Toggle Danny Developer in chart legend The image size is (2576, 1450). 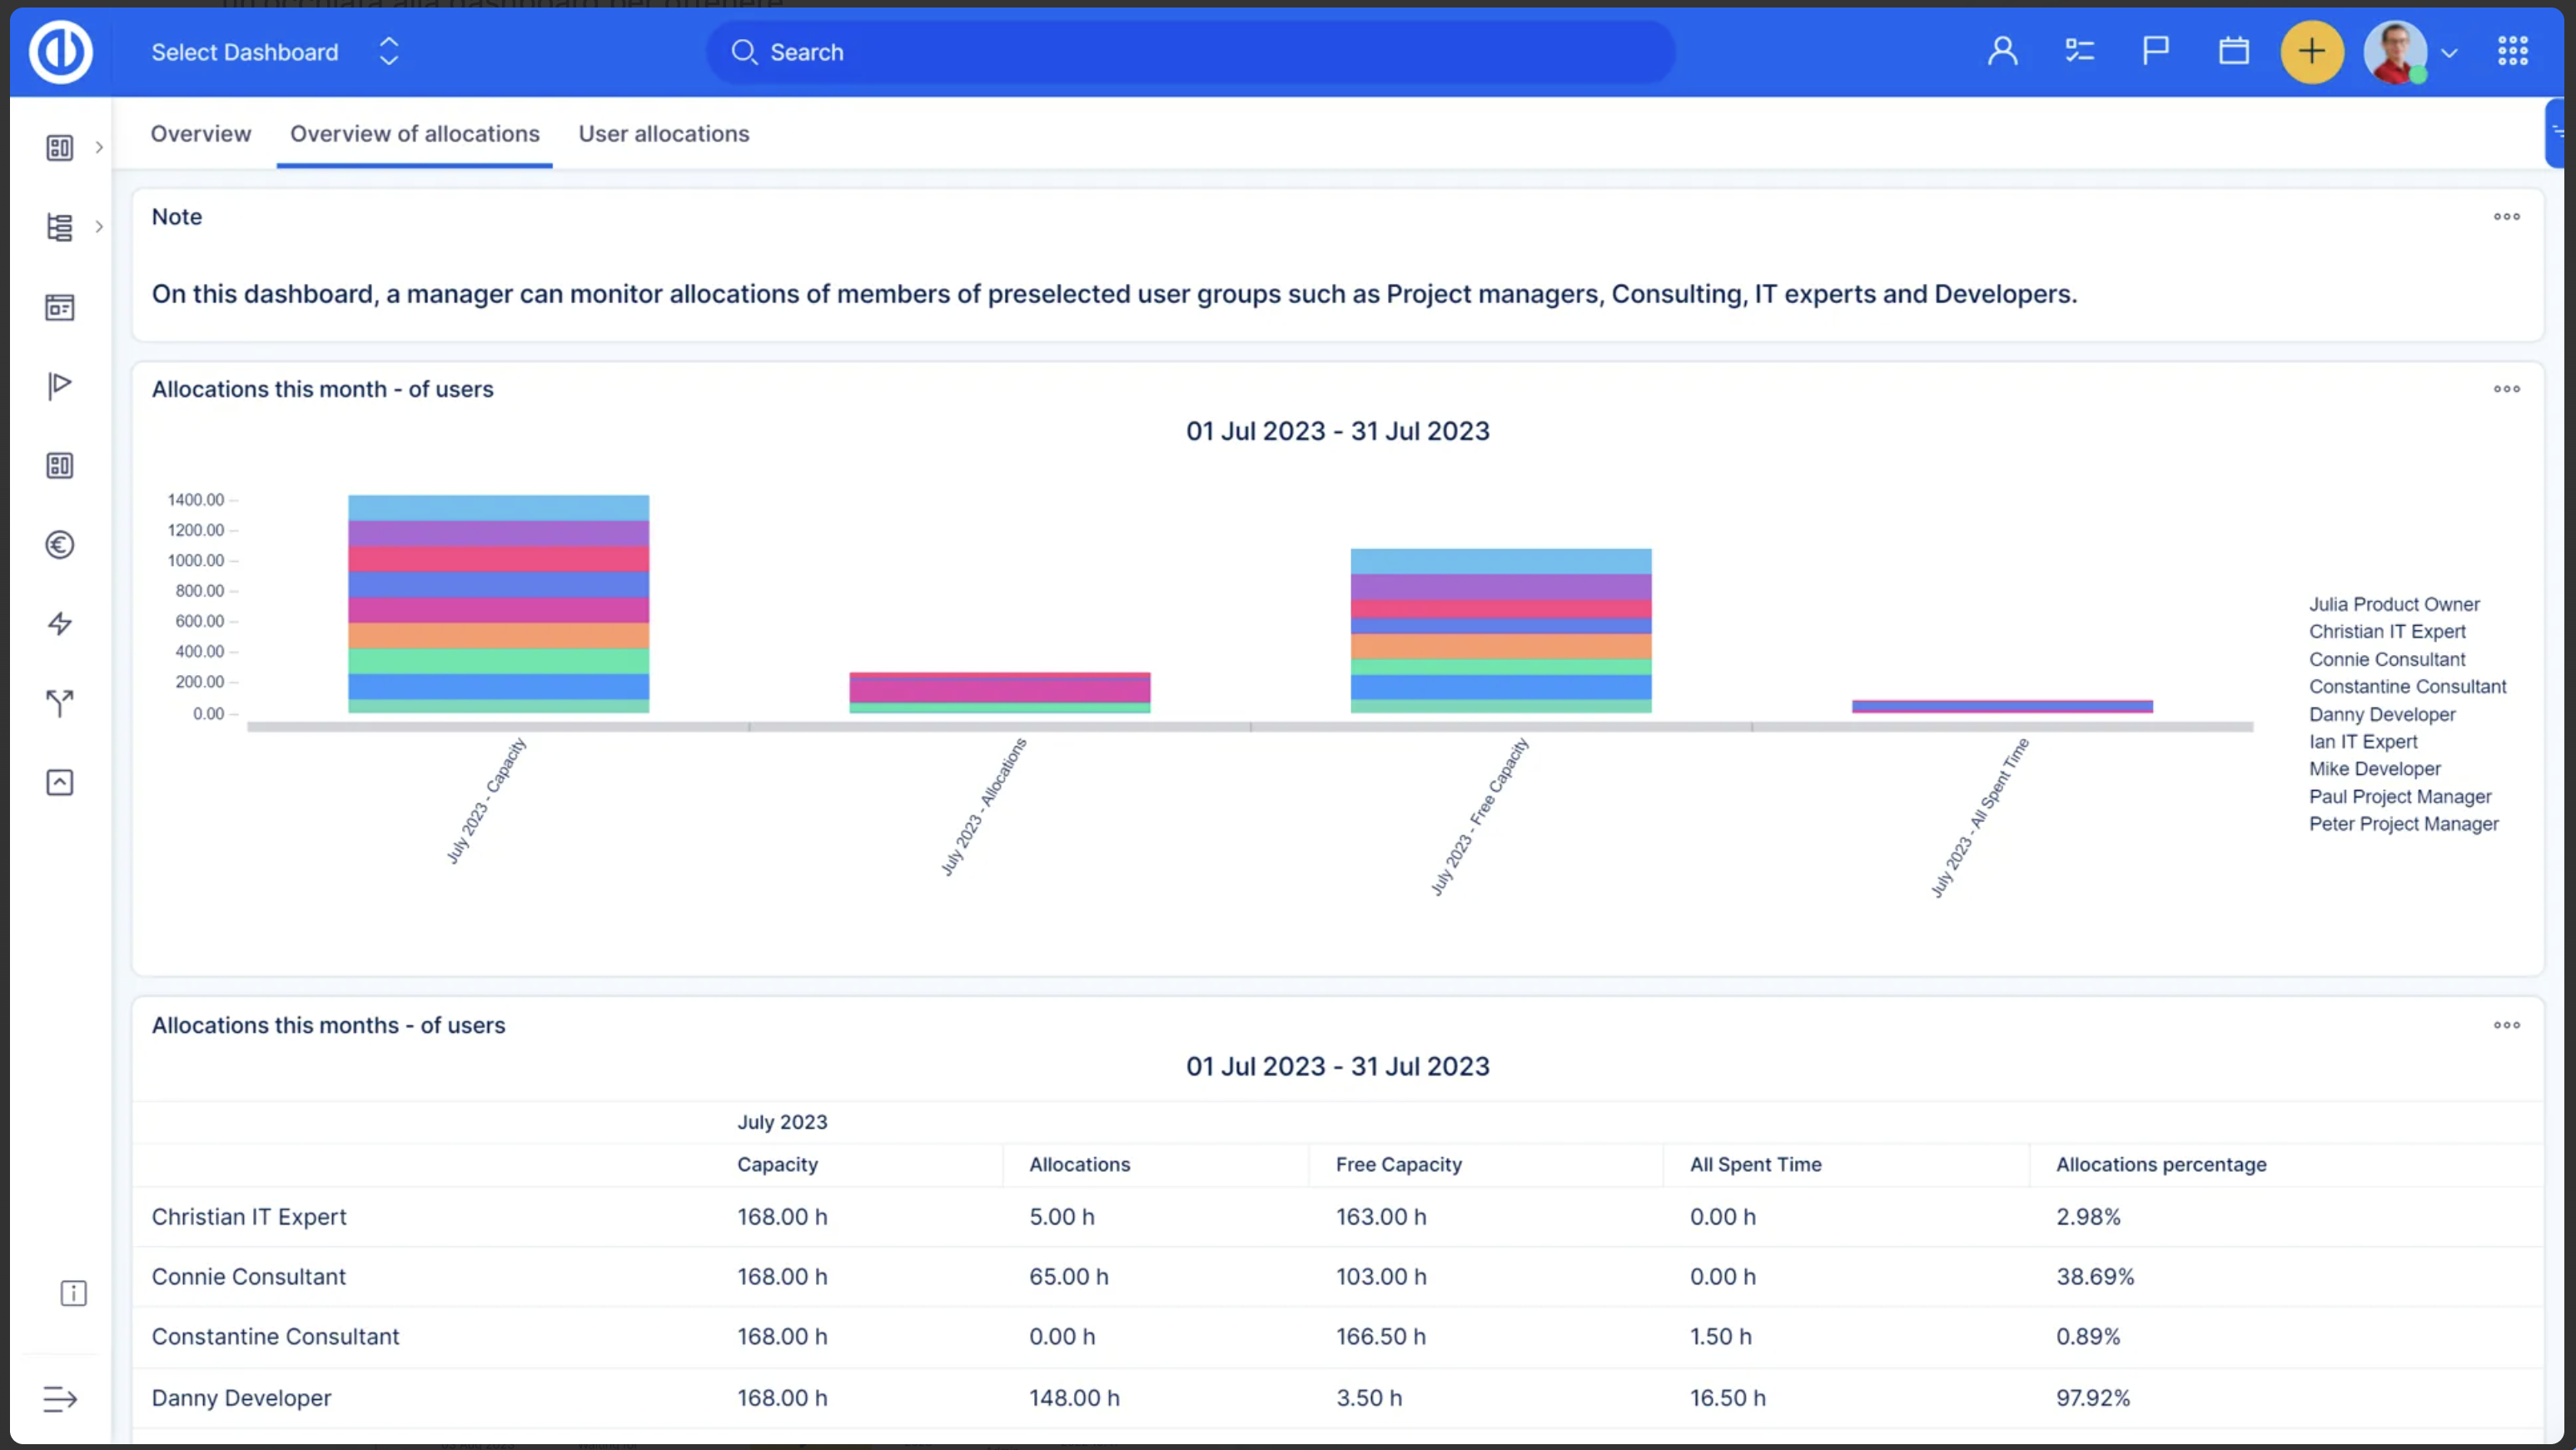(2382, 714)
